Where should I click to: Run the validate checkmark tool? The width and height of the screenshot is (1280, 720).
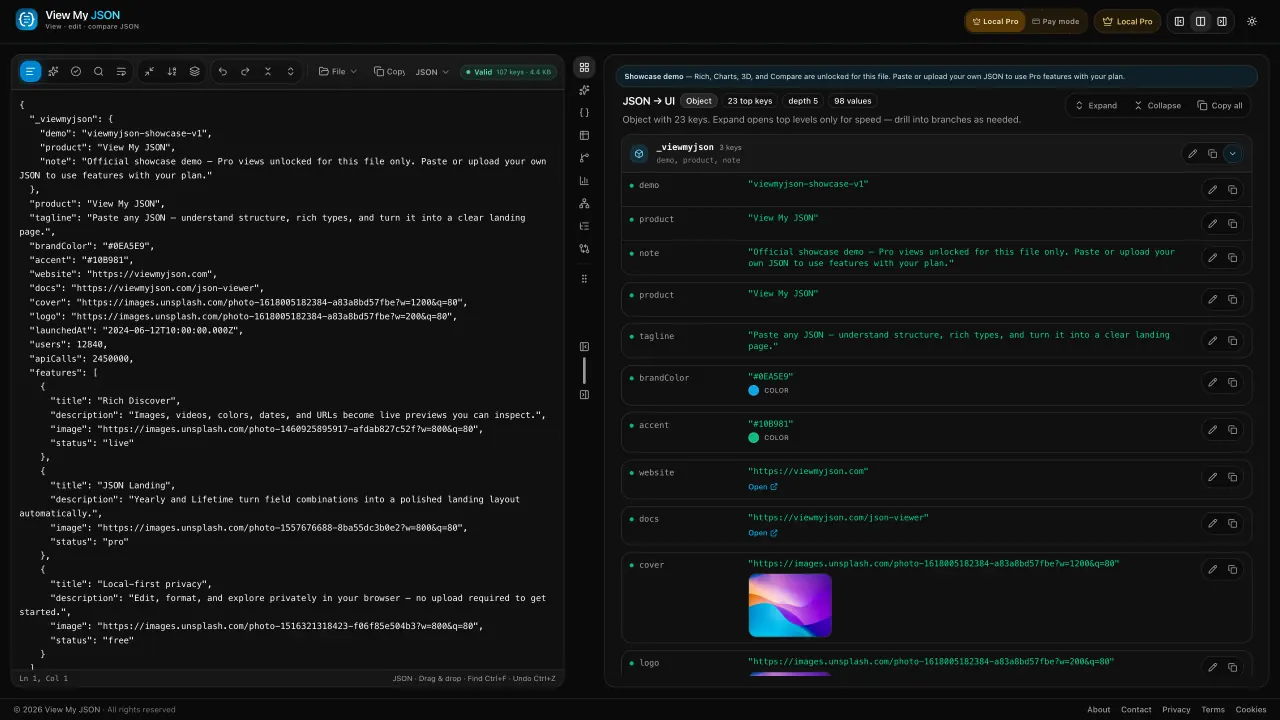pyautogui.click(x=76, y=71)
